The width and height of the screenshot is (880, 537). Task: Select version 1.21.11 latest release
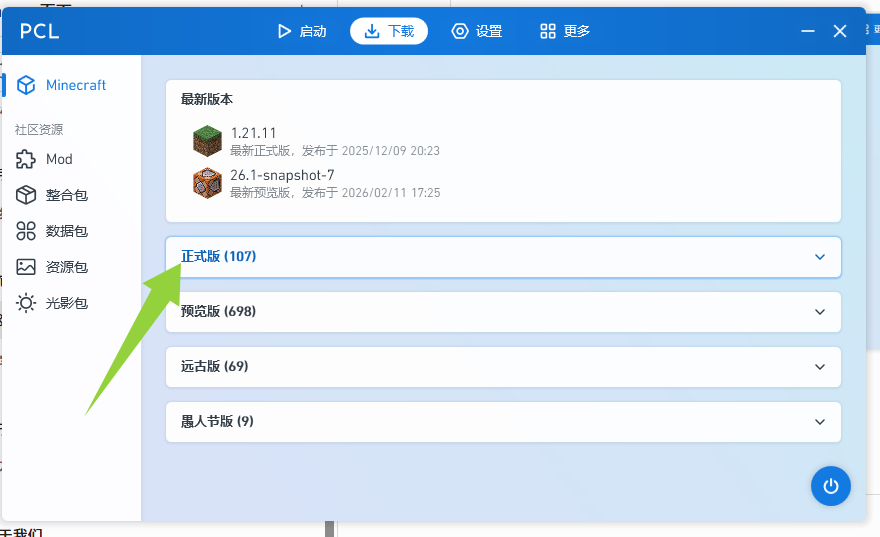[503, 141]
